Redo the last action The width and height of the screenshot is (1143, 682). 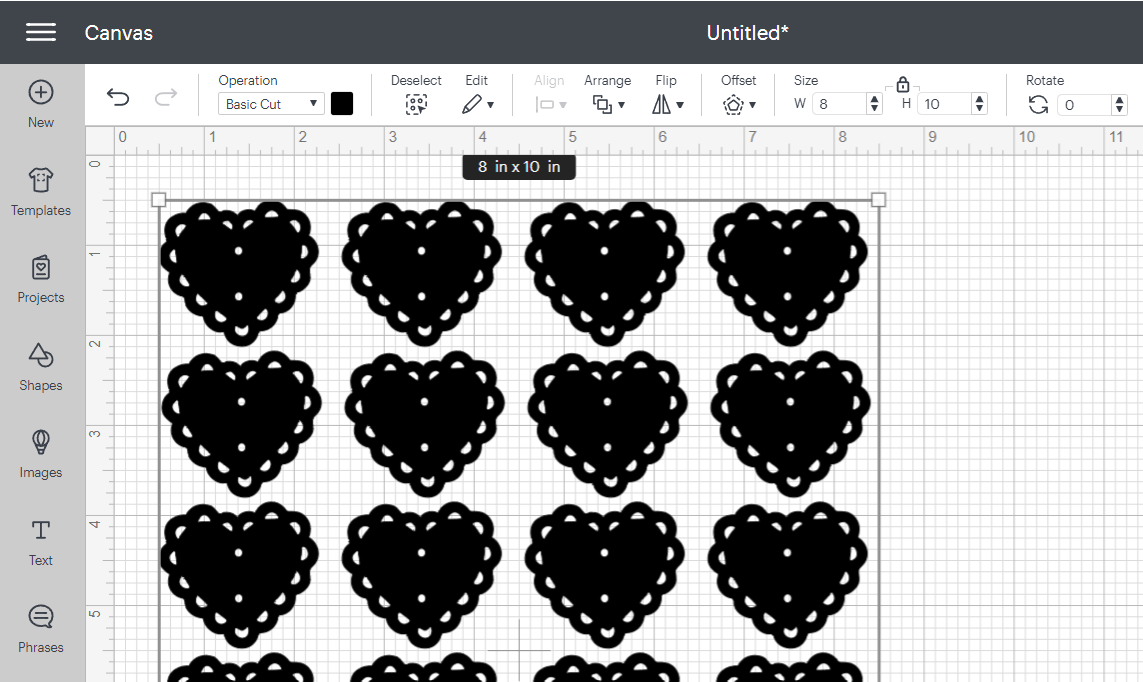point(165,97)
